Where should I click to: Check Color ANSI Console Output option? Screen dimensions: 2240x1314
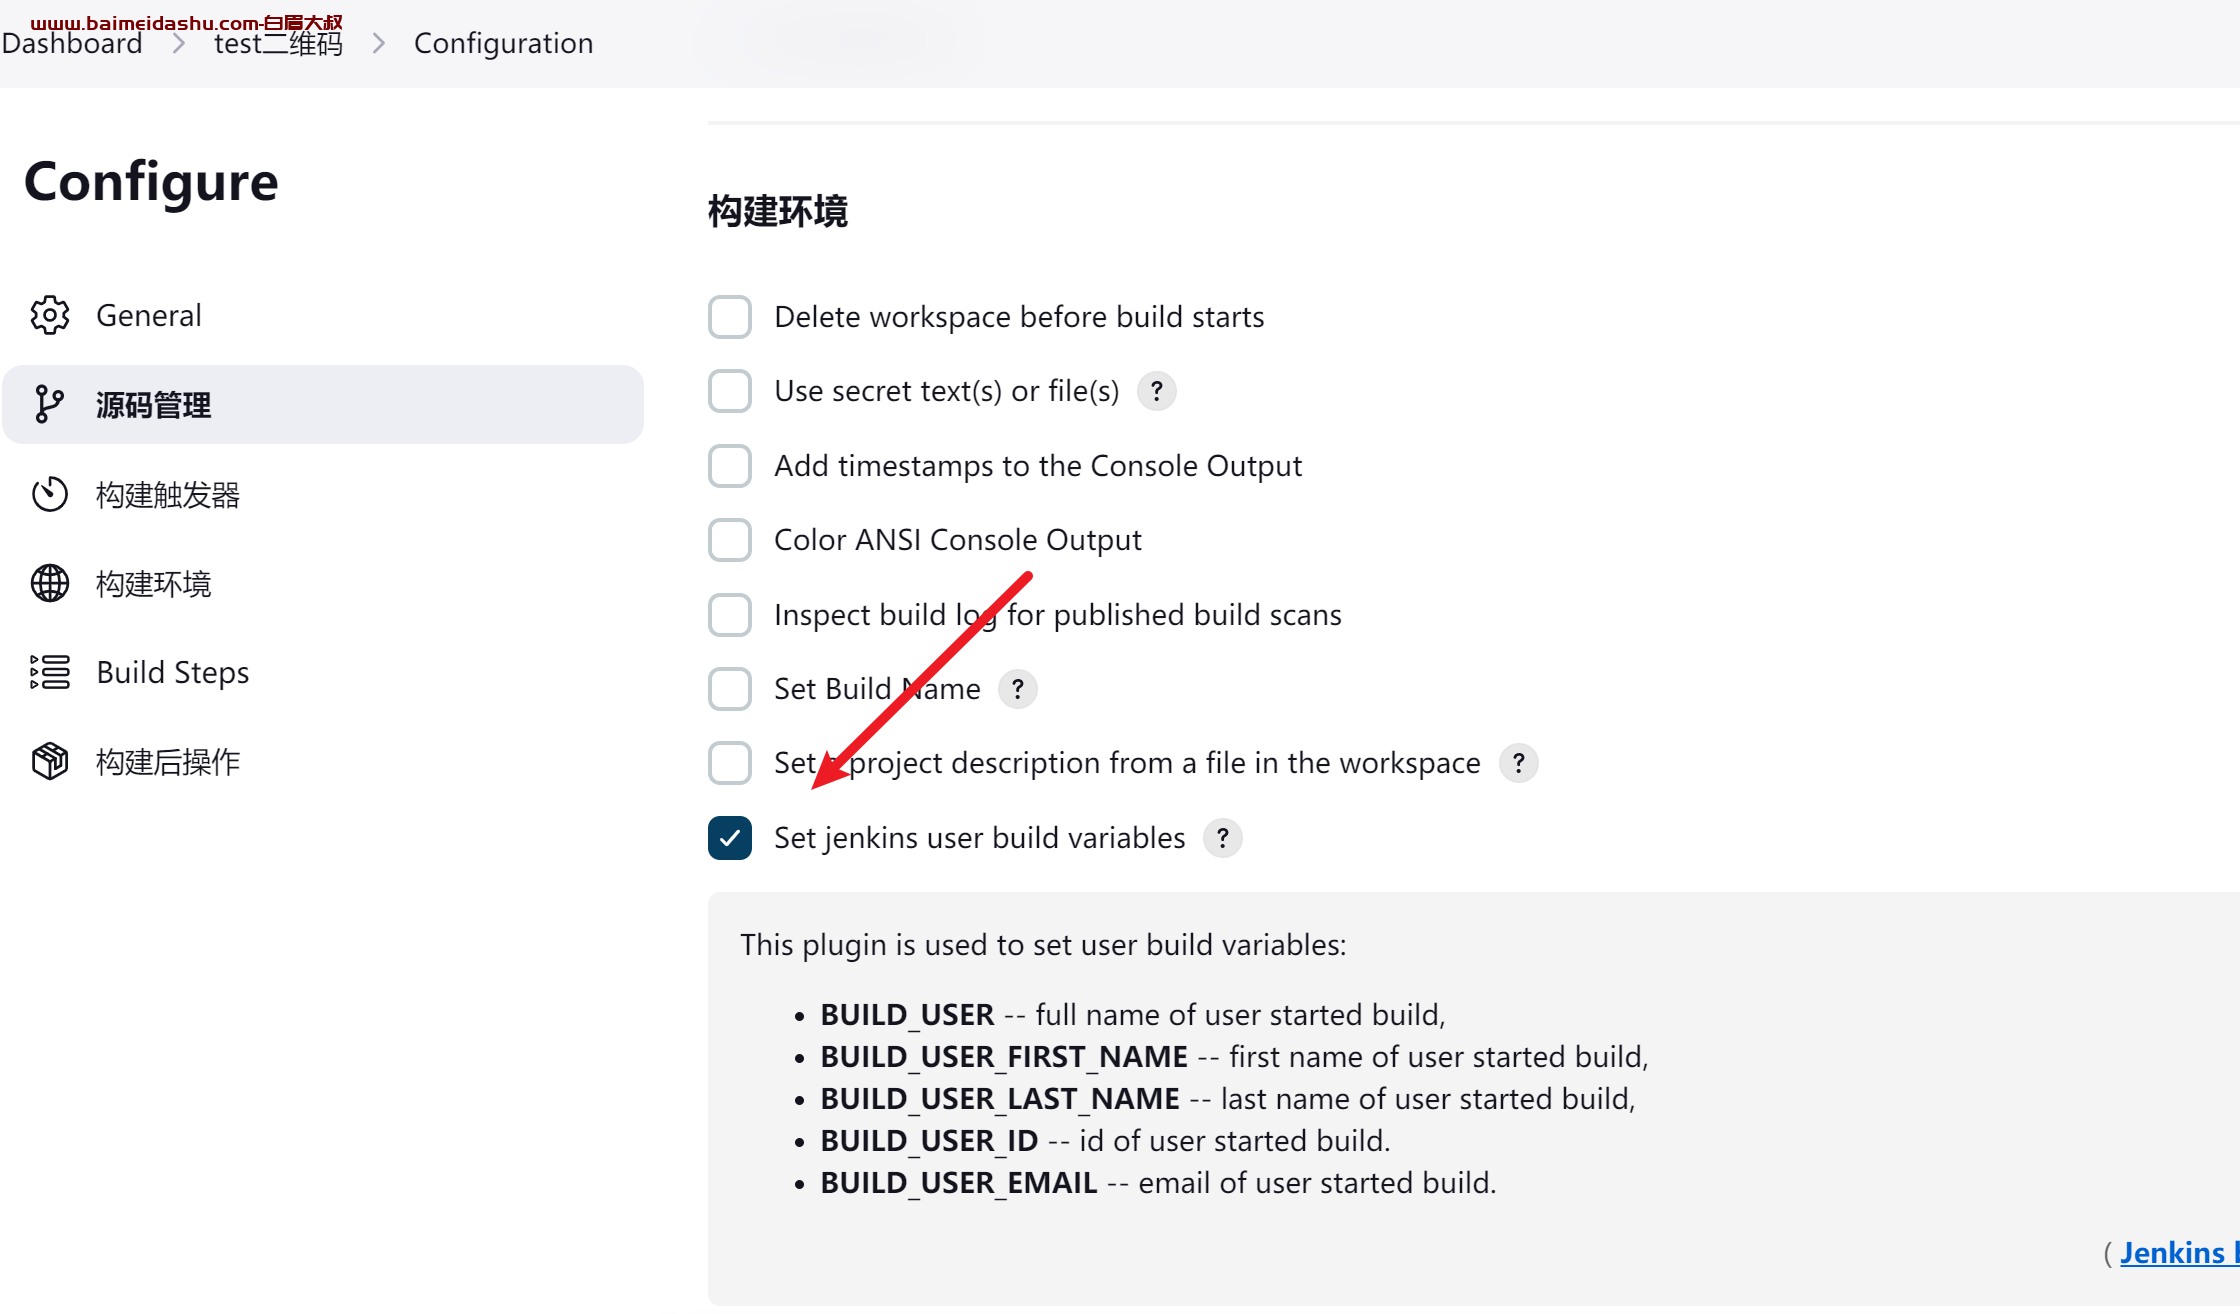tap(730, 540)
